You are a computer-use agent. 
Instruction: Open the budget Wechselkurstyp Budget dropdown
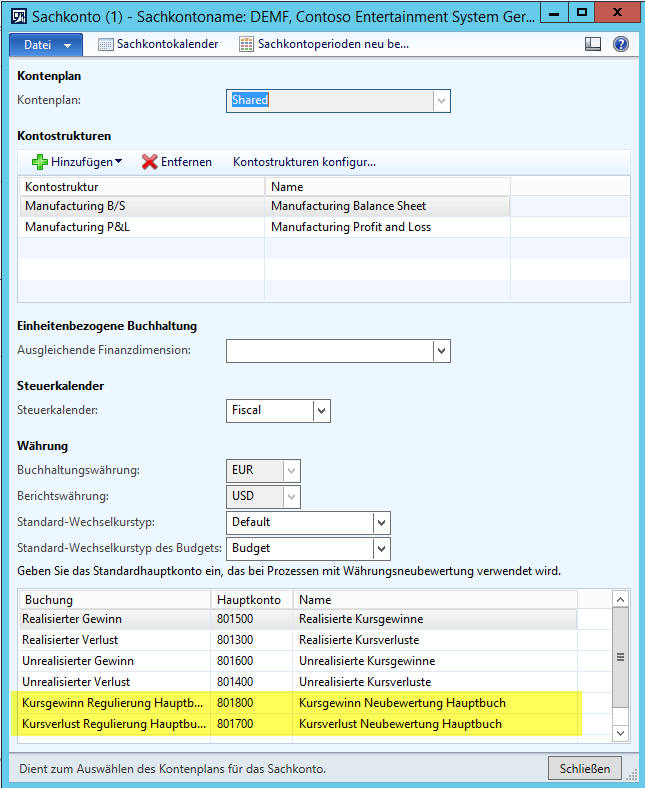381,548
